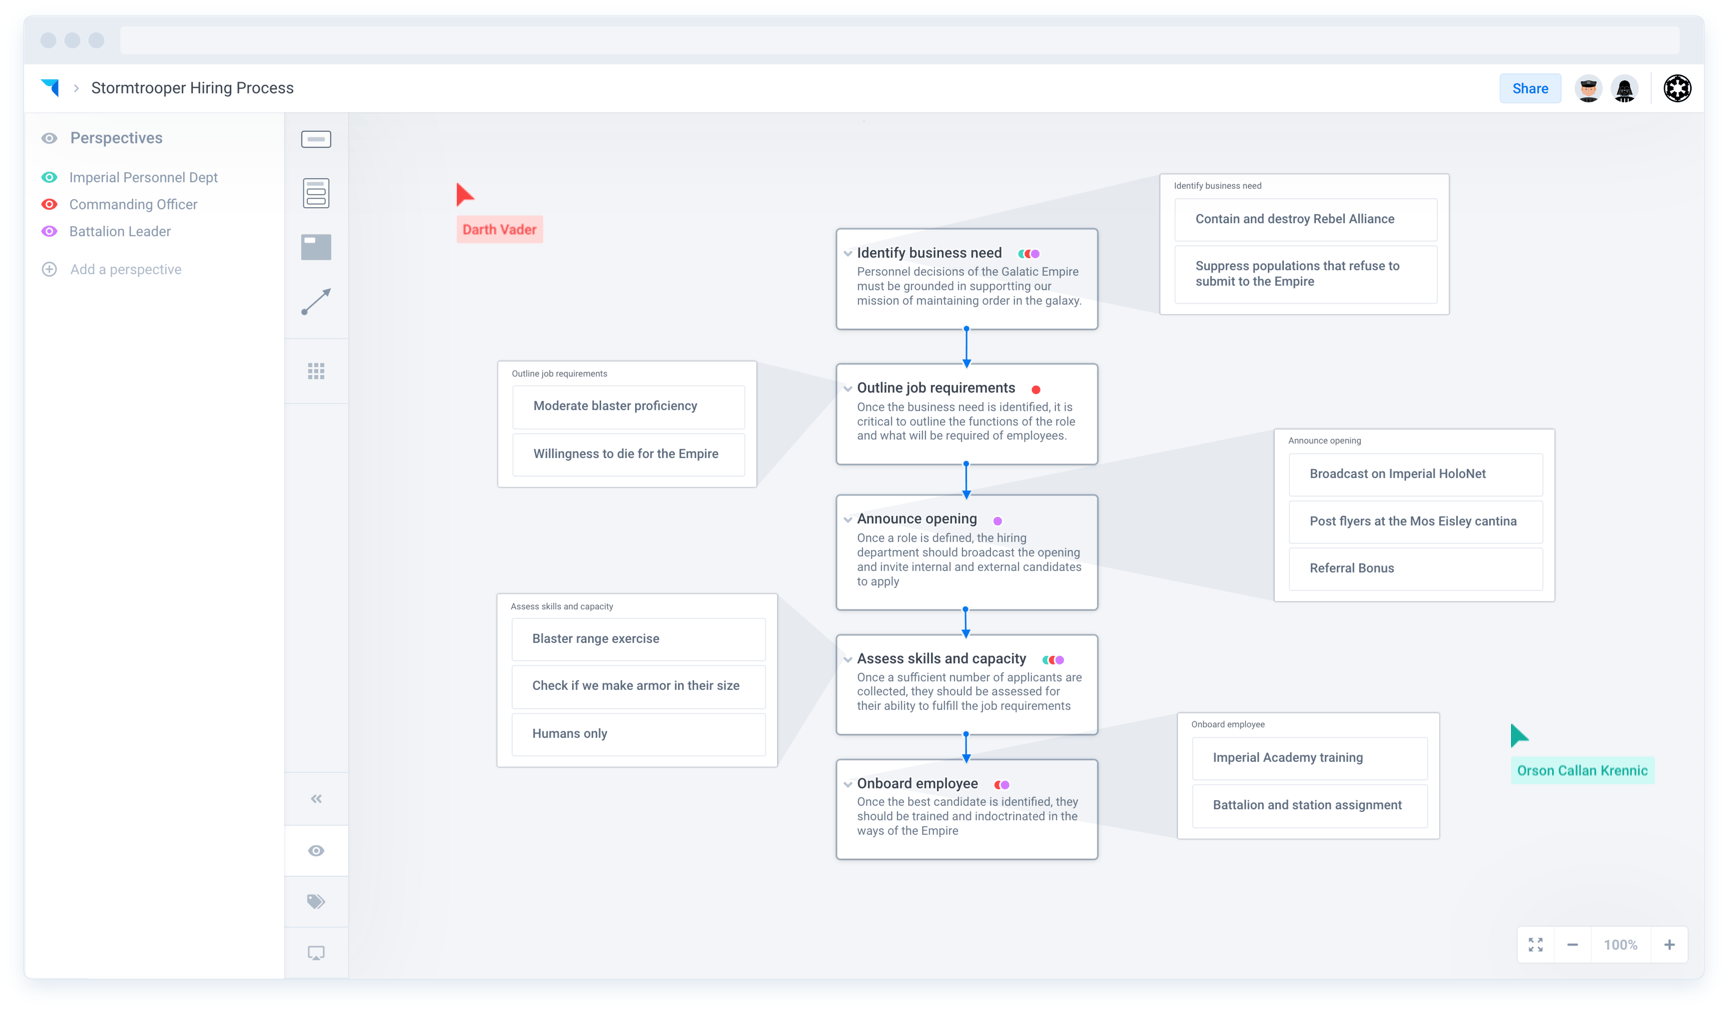Open the presentation screen icon
Viewport: 1728px width, 1011px height.
tap(316, 954)
